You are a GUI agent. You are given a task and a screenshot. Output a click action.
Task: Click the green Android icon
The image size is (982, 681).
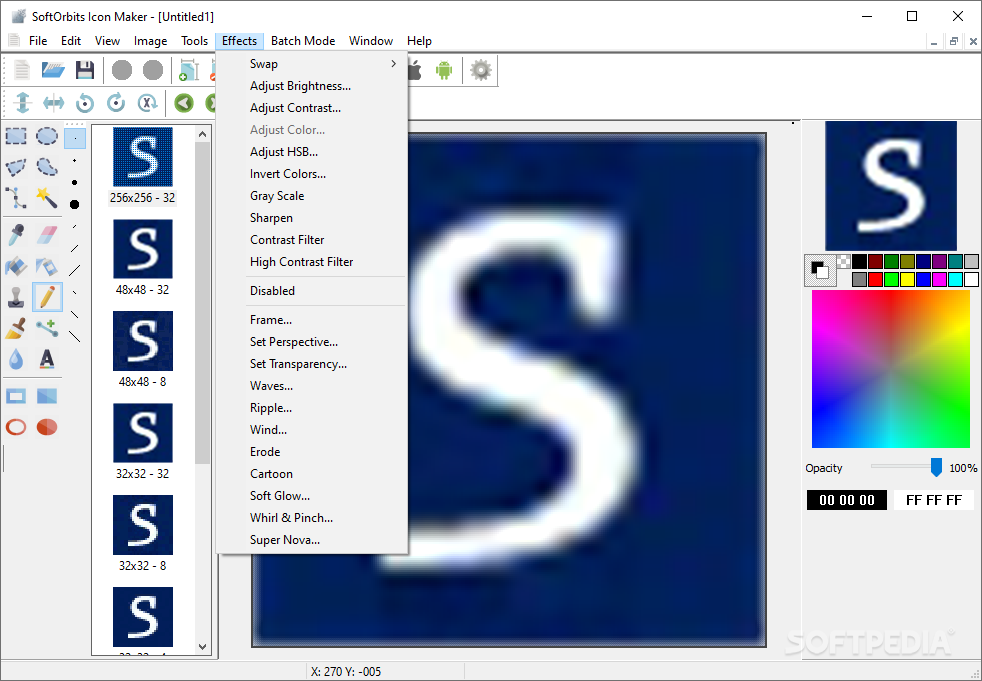(444, 70)
